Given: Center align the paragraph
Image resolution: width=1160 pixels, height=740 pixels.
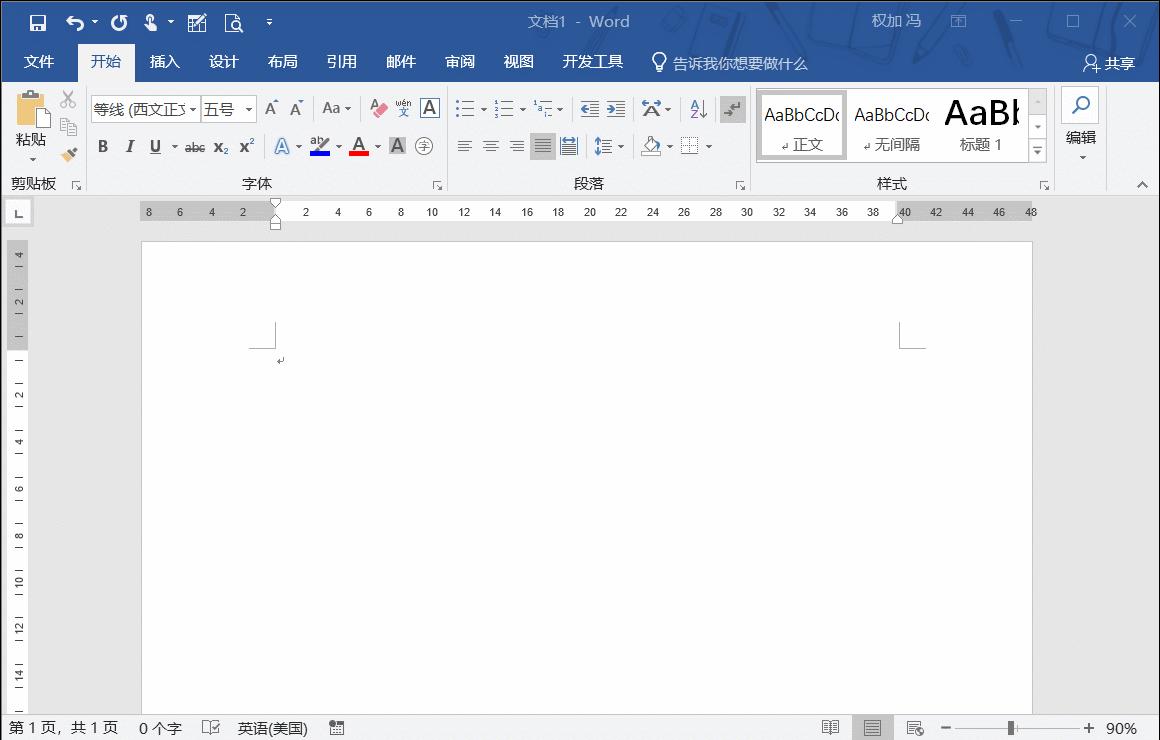Looking at the screenshot, I should pyautogui.click(x=490, y=146).
